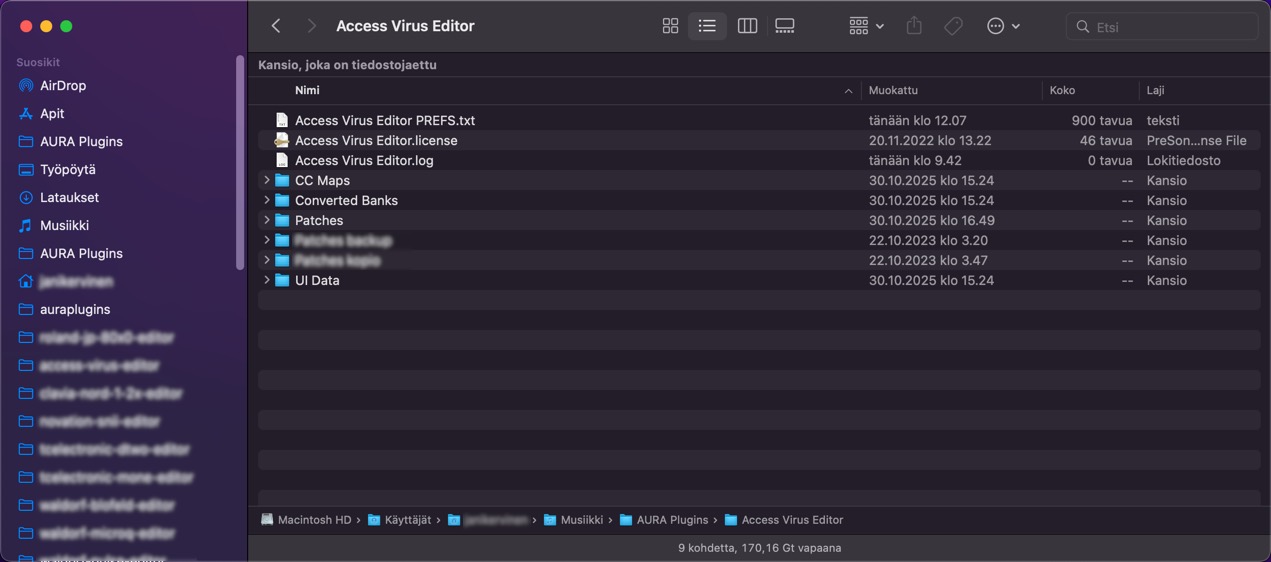Open the grouping options dropdown
1271x562 pixels.
coord(865,26)
